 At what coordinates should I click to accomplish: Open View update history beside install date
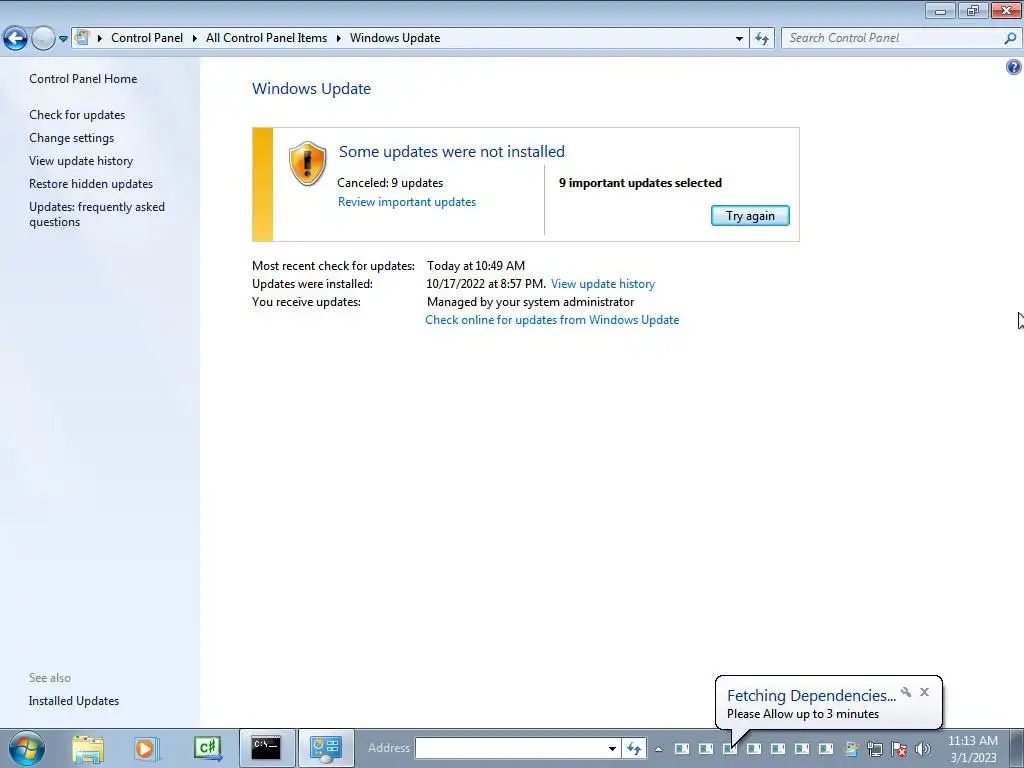click(x=603, y=284)
